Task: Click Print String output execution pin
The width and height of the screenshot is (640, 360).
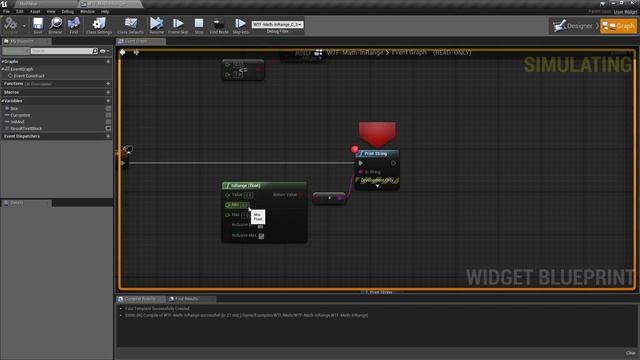Action: 393,163
